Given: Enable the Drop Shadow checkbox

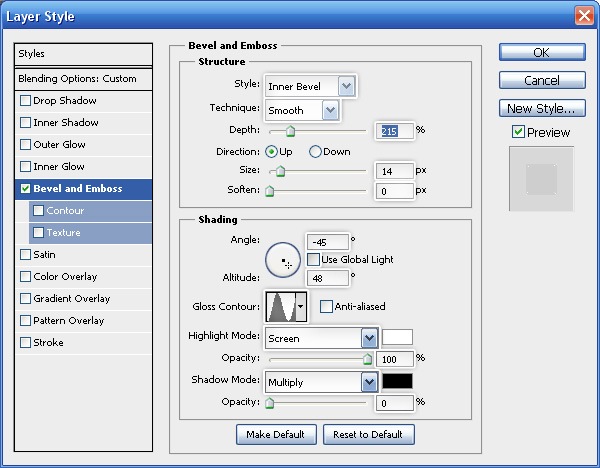Looking at the screenshot, I should pos(26,101).
